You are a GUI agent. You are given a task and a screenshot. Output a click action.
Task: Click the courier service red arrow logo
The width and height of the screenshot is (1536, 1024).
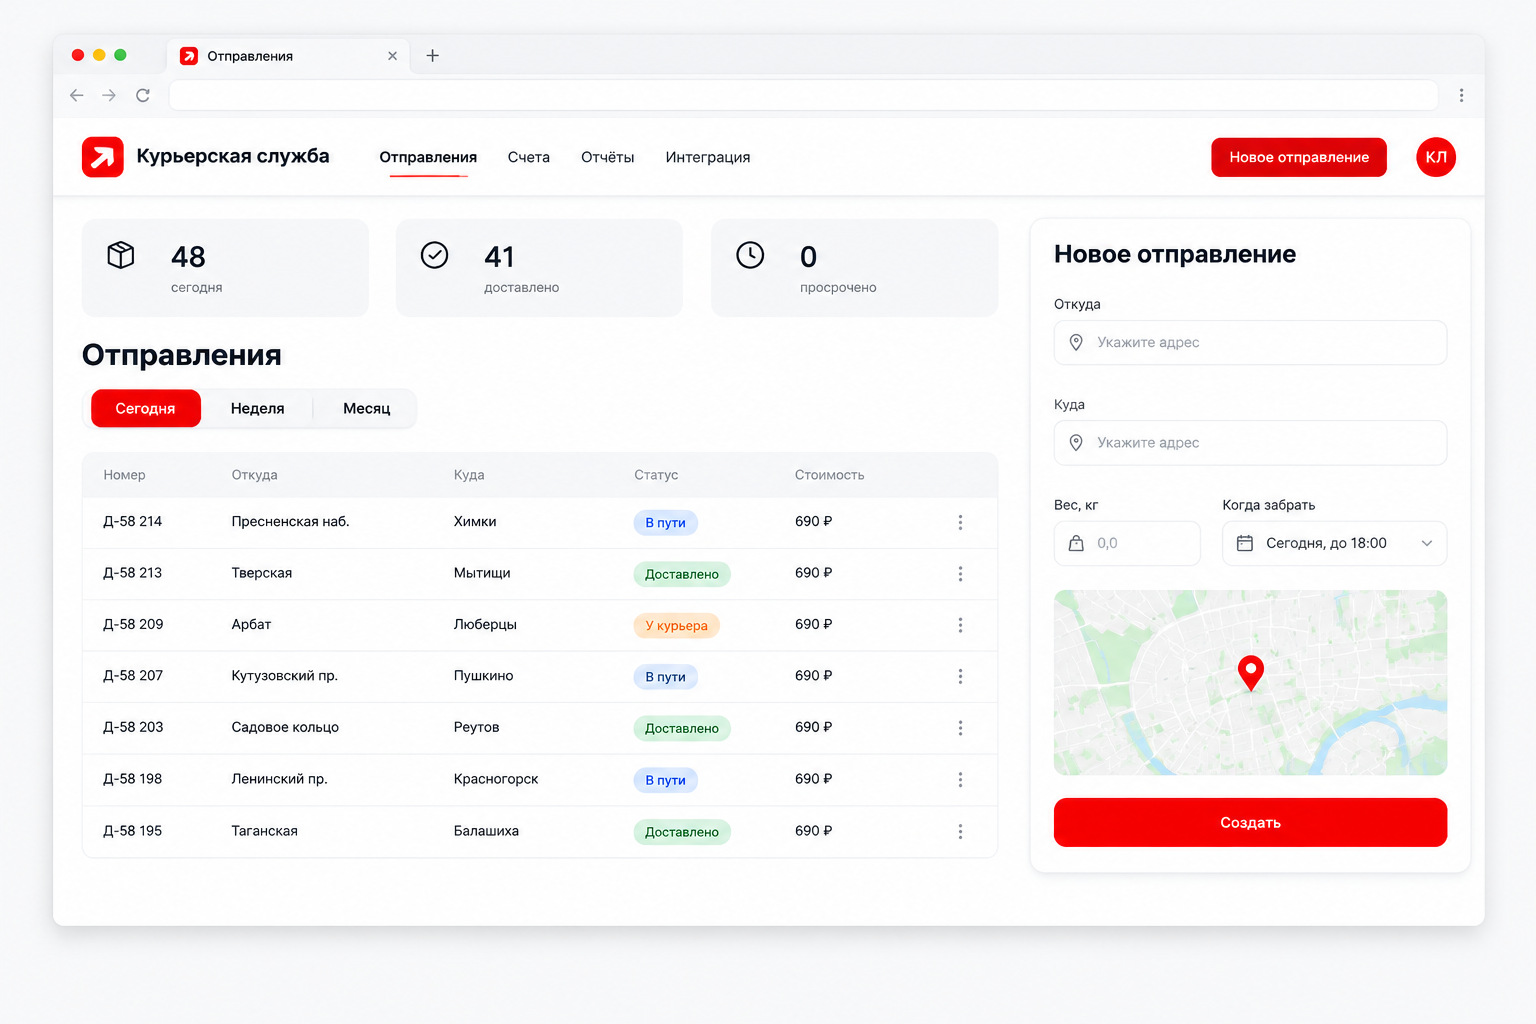103,157
